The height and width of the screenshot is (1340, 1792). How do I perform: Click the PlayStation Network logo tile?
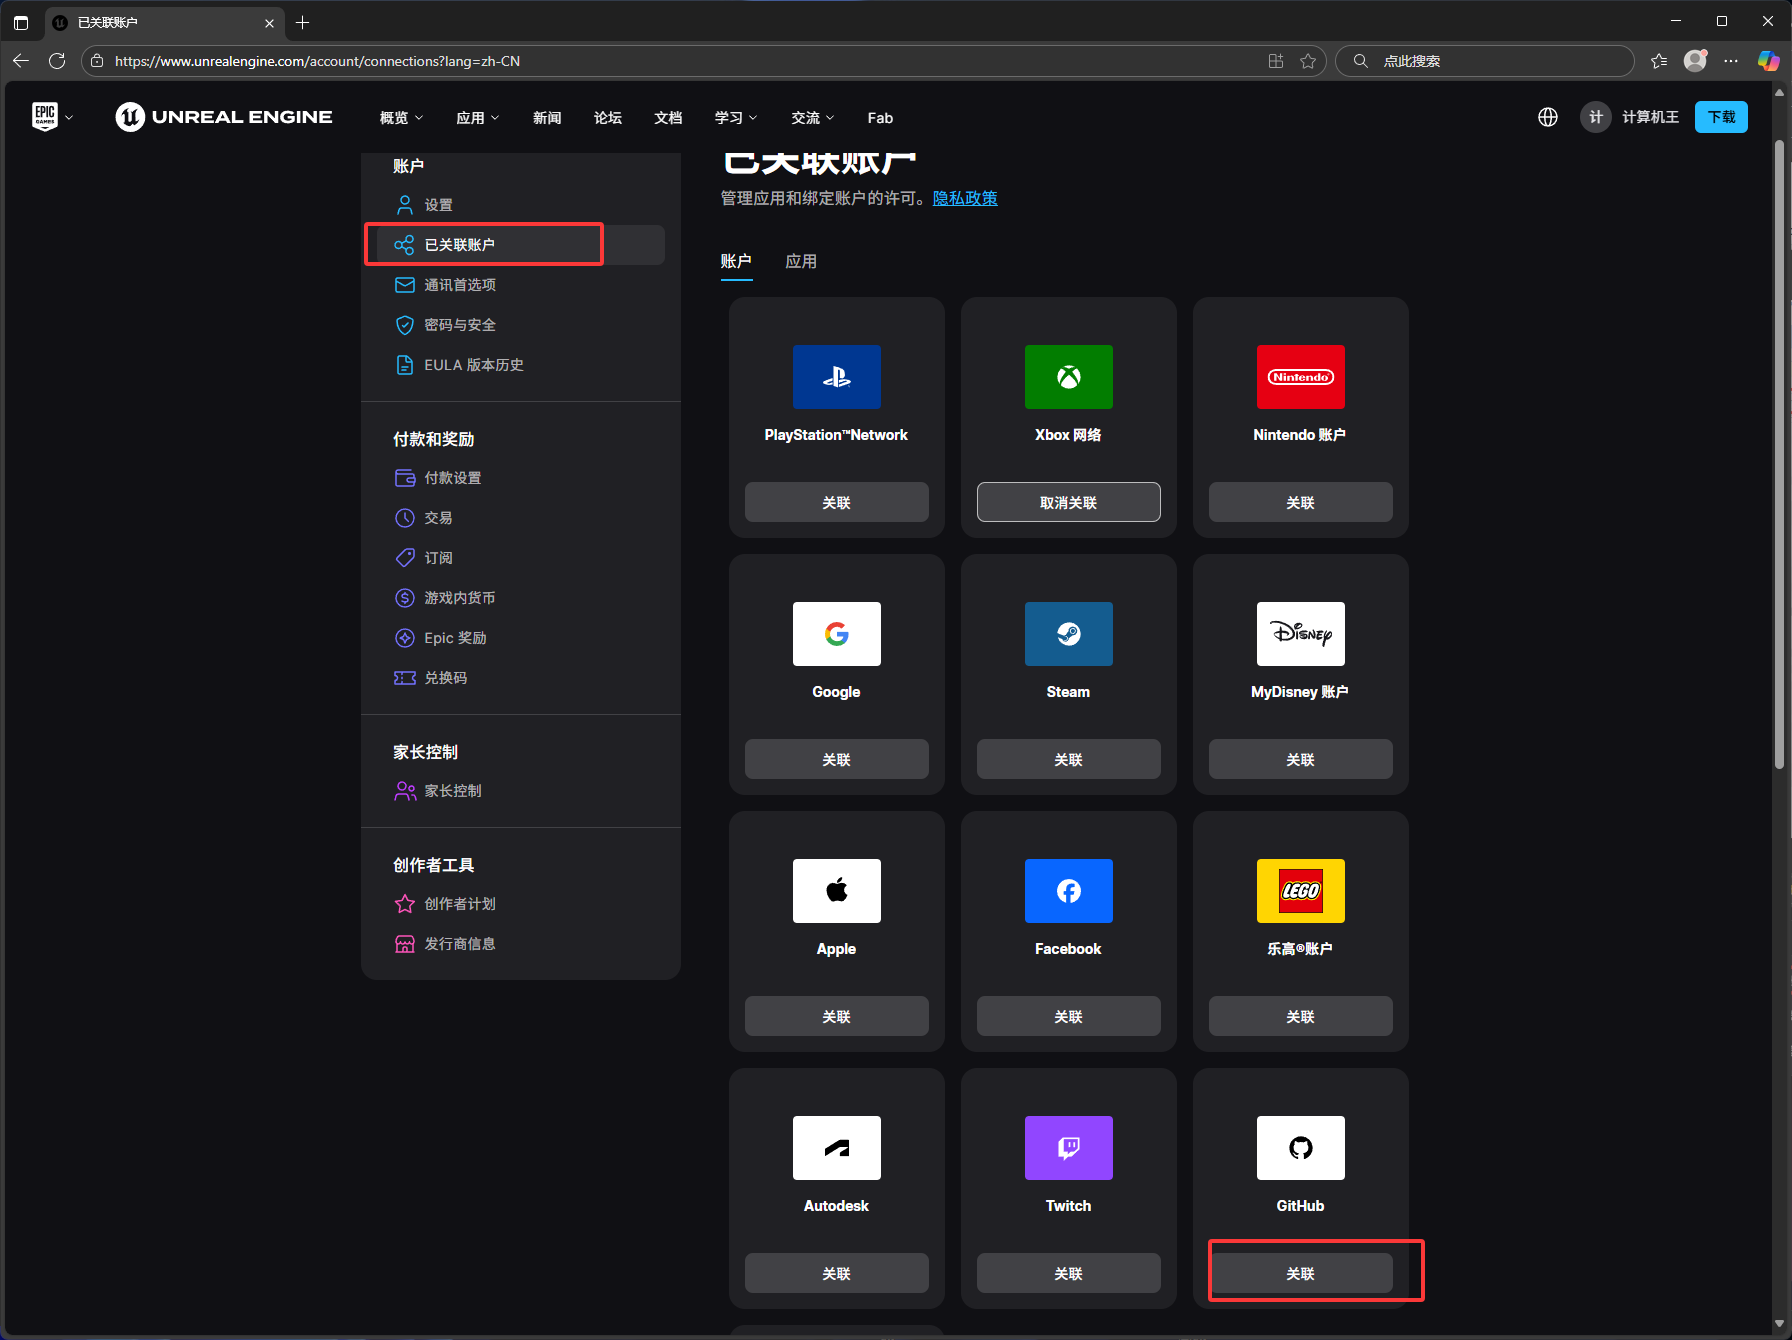click(x=837, y=377)
